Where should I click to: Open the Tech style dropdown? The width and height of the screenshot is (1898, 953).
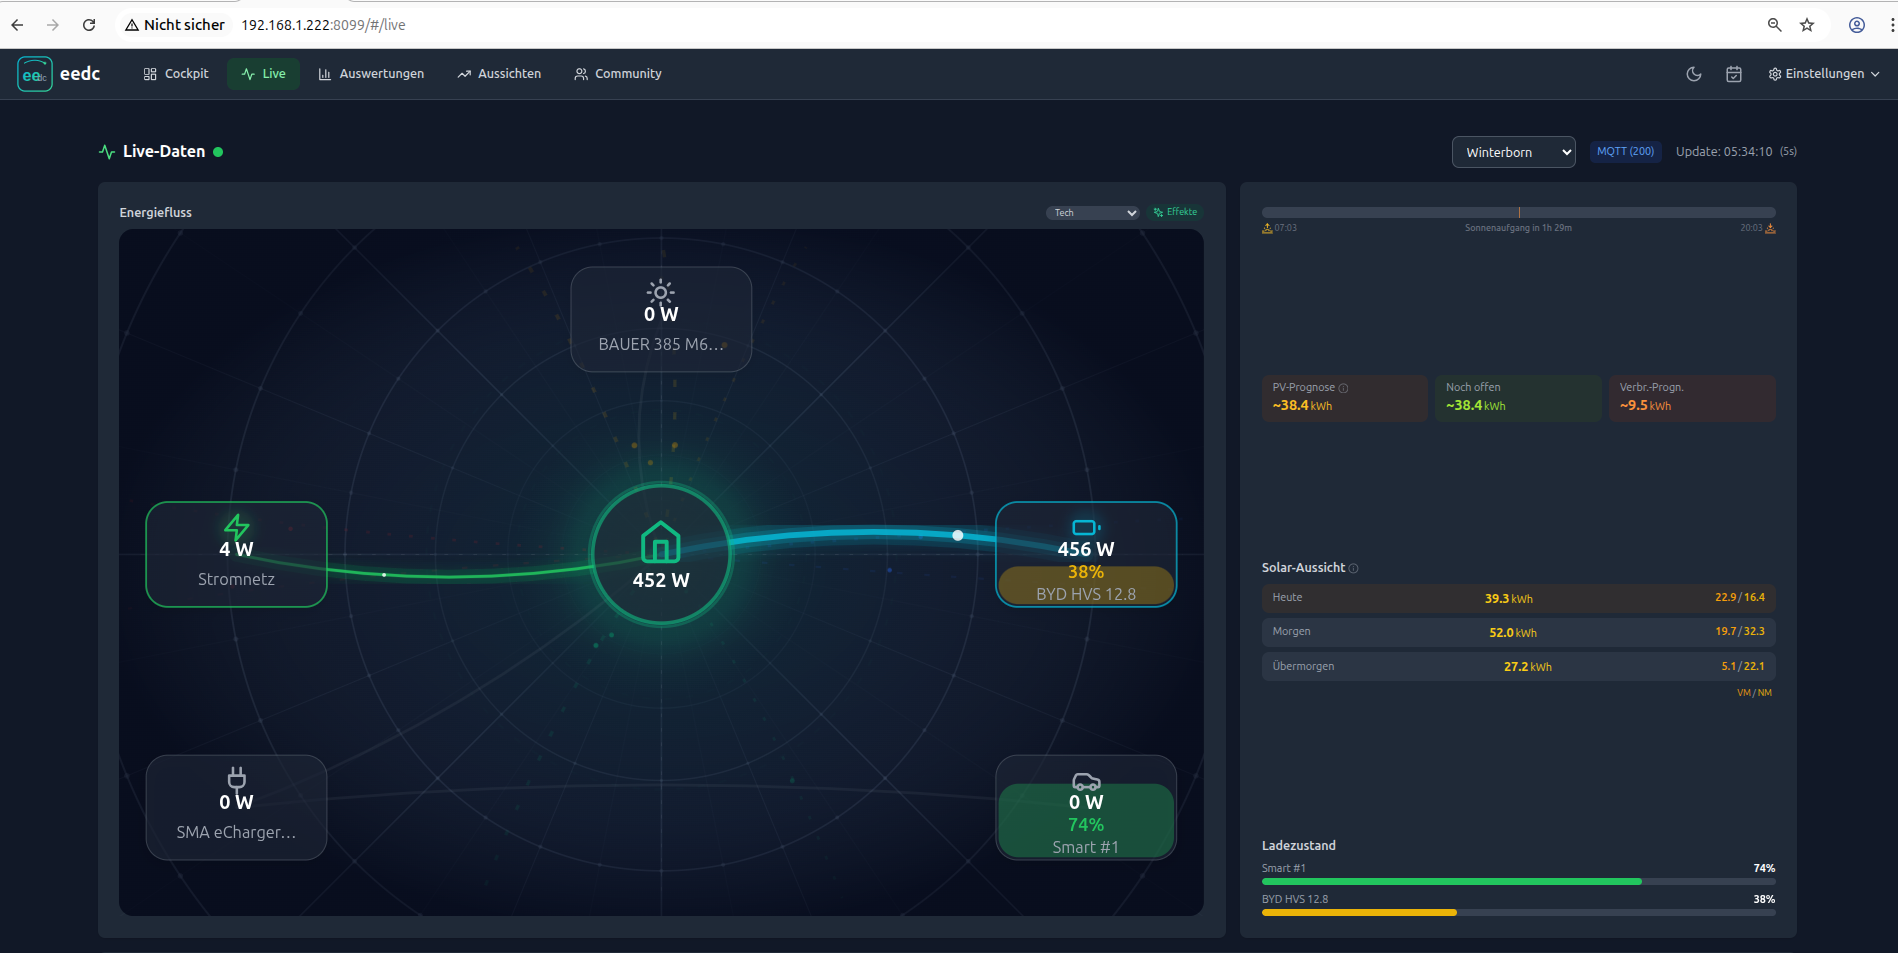point(1092,213)
